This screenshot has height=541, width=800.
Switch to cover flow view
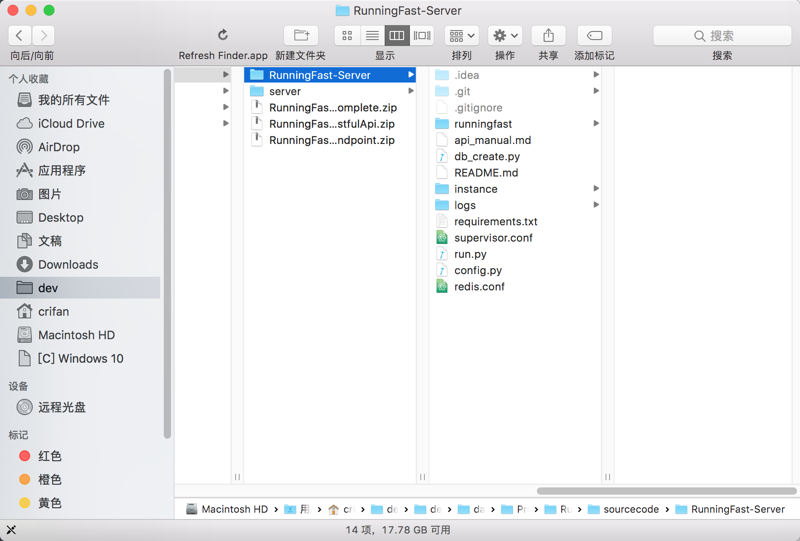421,35
